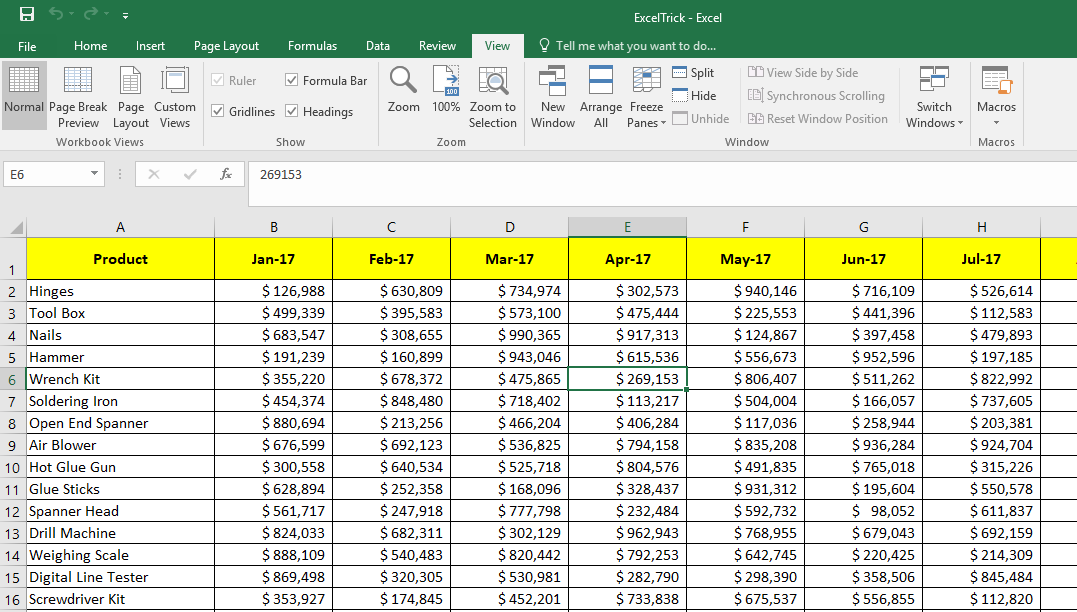Hide the current window with Hide button

[693, 96]
